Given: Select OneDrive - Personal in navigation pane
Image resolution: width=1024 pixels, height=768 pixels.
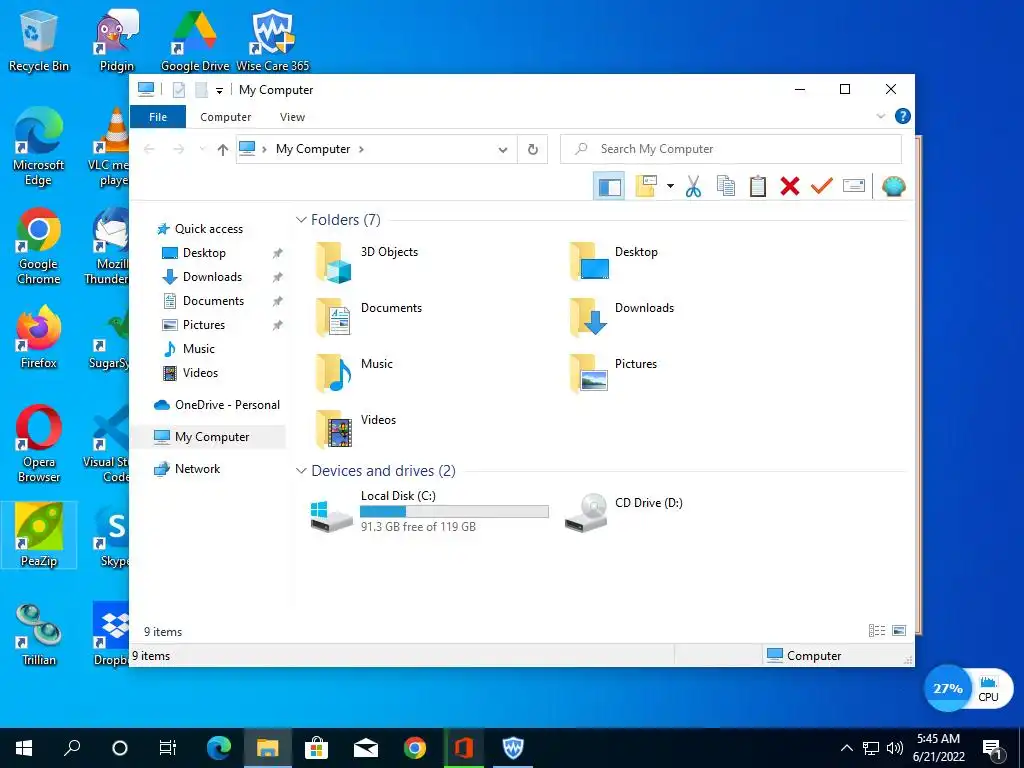Looking at the screenshot, I should (227, 405).
